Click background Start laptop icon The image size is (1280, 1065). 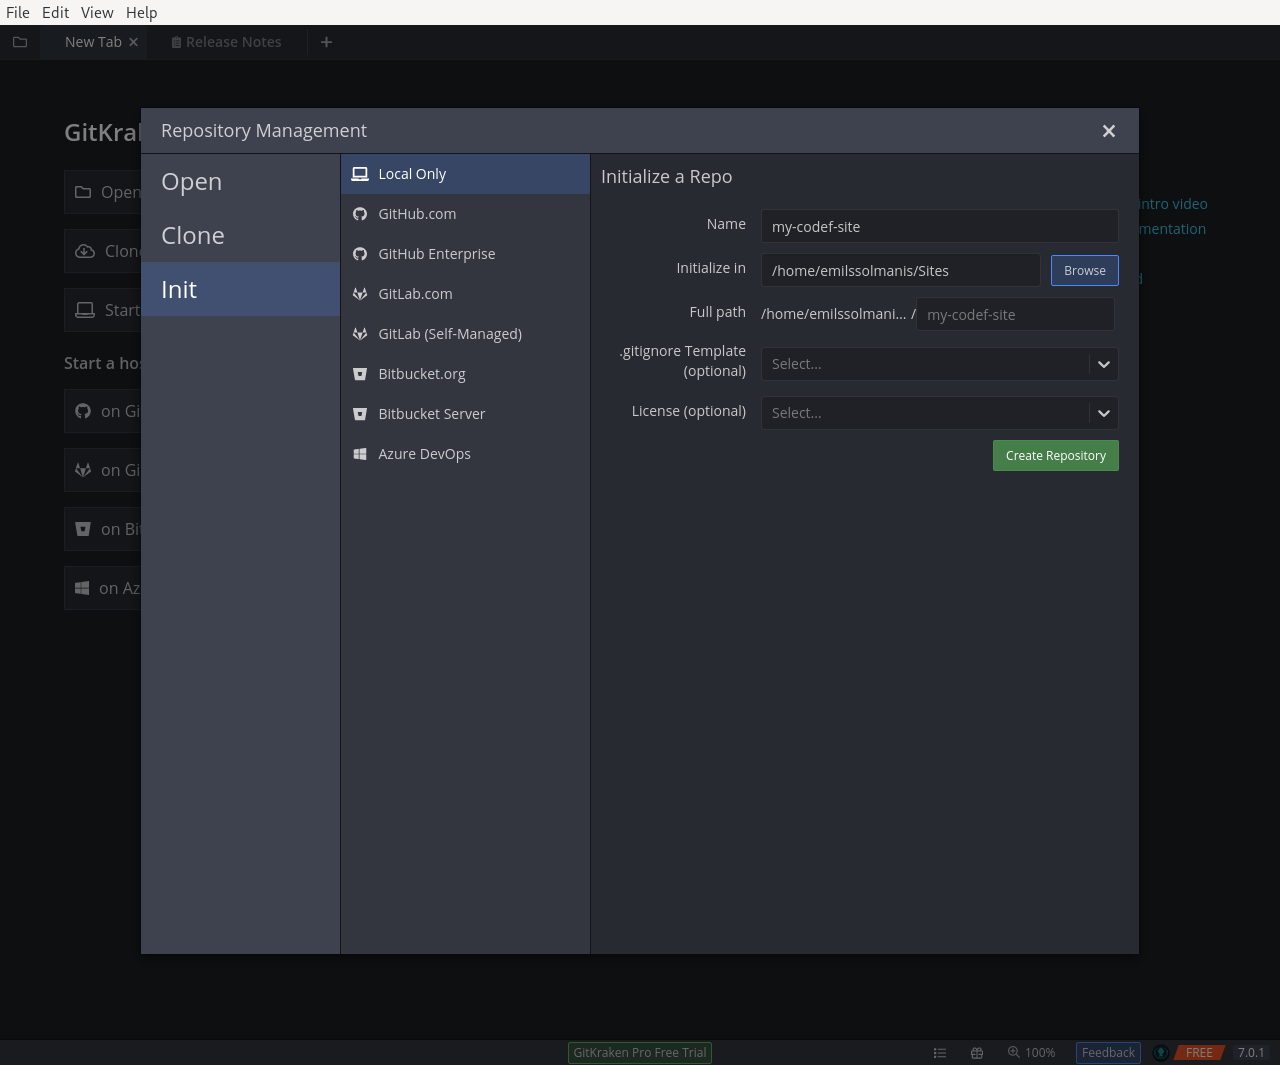pos(85,310)
